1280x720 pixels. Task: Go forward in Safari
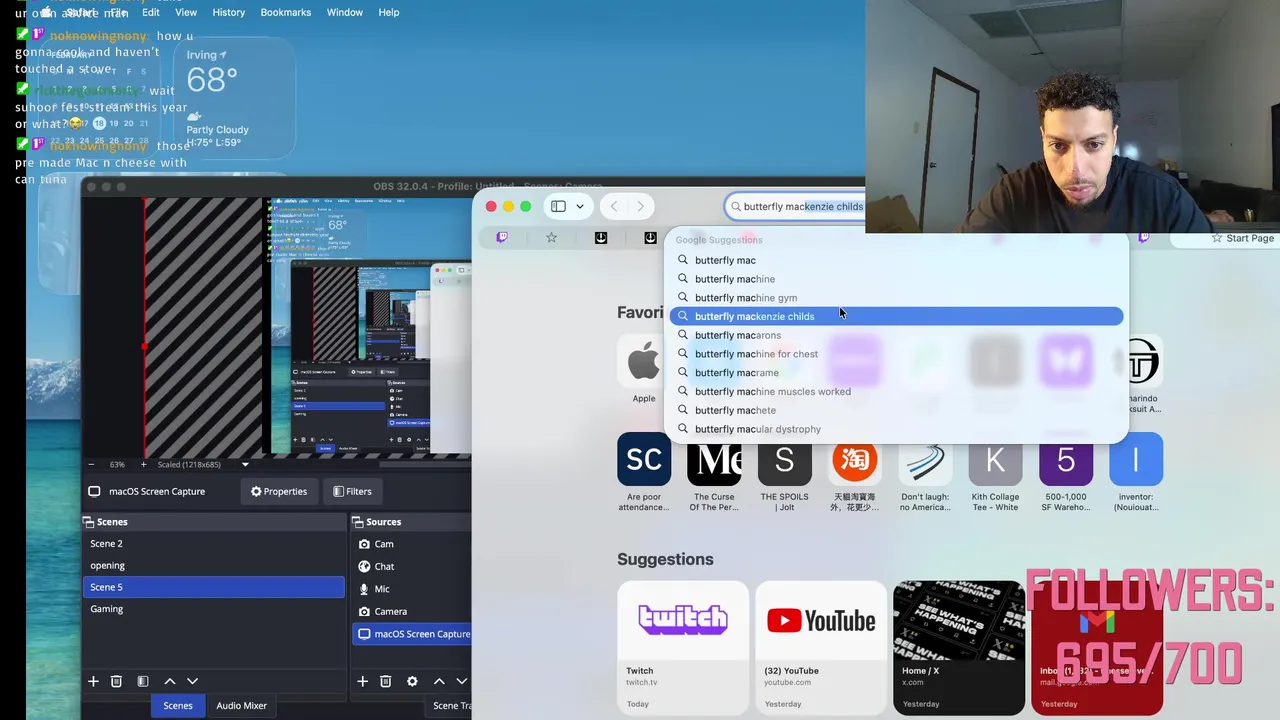(x=640, y=206)
